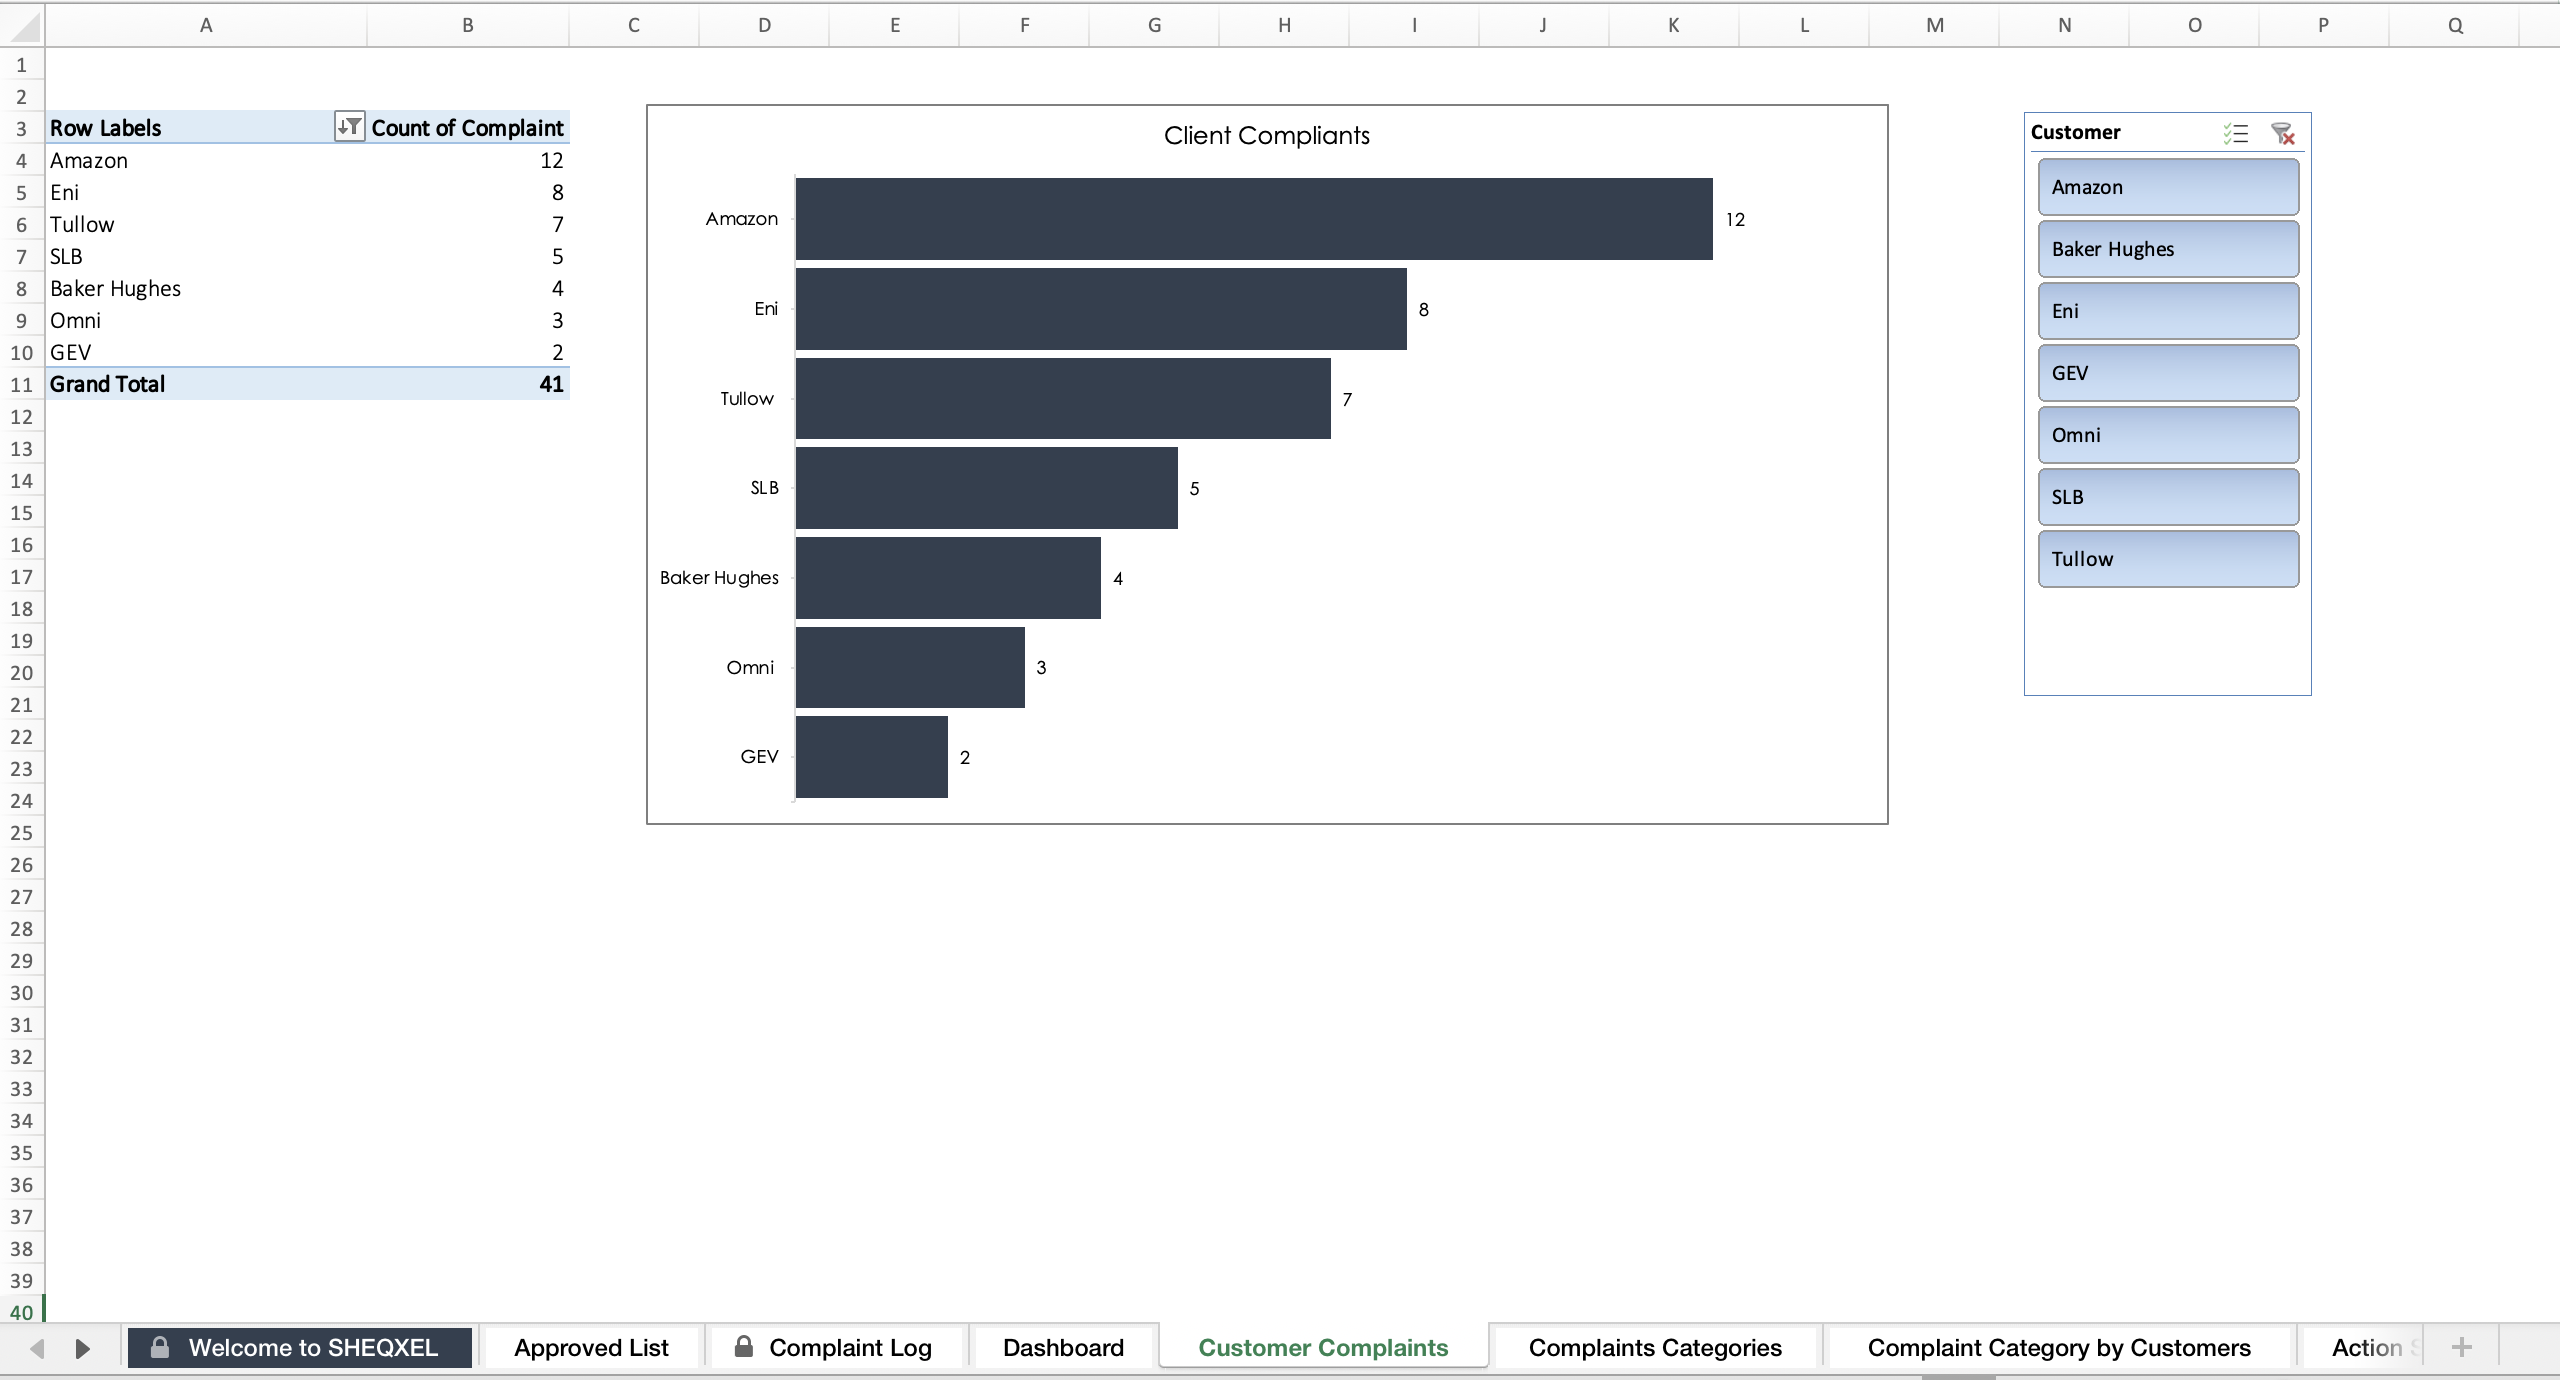Select the Amazon bar in chart

click(1254, 219)
